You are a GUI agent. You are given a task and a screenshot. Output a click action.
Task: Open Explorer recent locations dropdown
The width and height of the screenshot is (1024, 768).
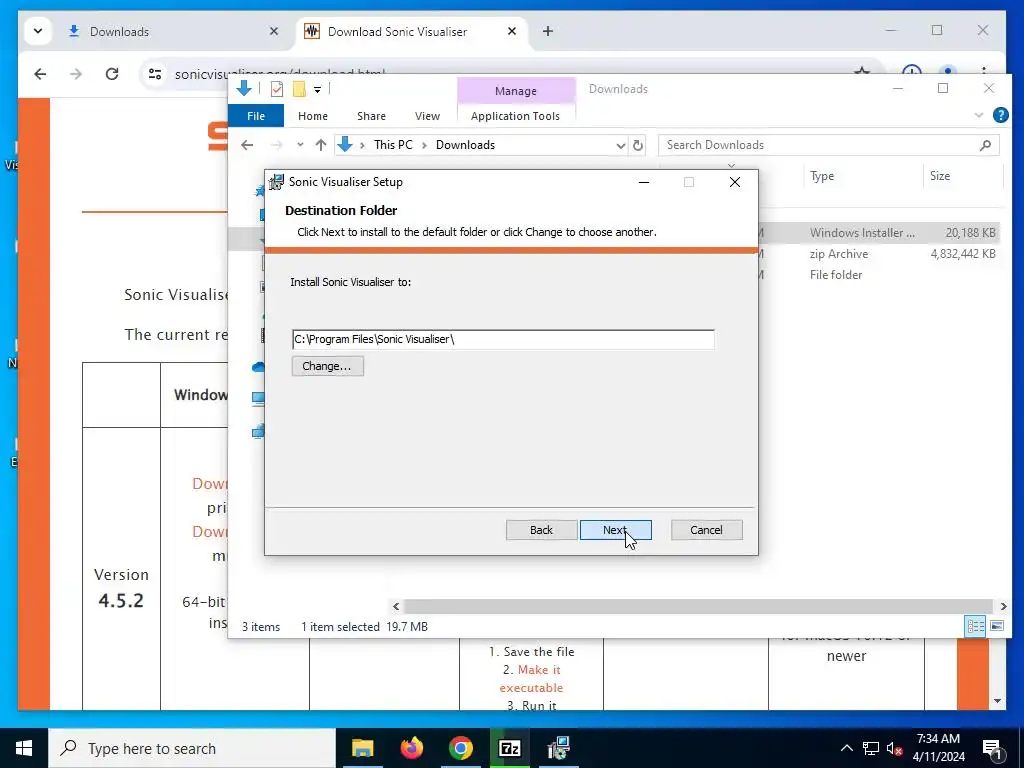click(300, 145)
